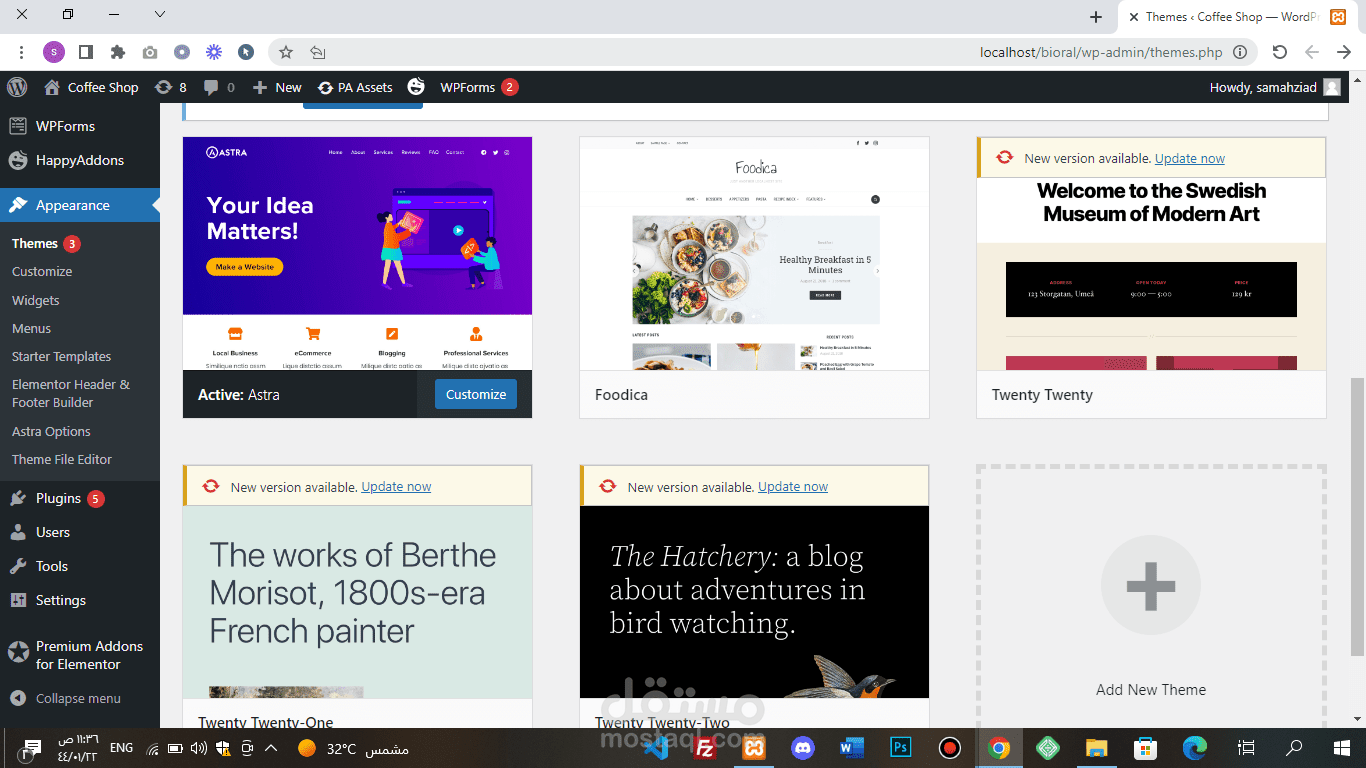Open the Howdy, samahziad account menu
Viewport: 1366px width, 768px height.
tap(1275, 87)
